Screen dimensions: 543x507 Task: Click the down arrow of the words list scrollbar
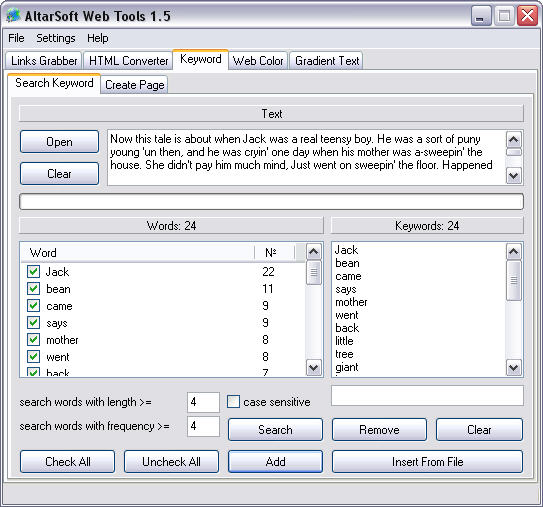pos(314,367)
